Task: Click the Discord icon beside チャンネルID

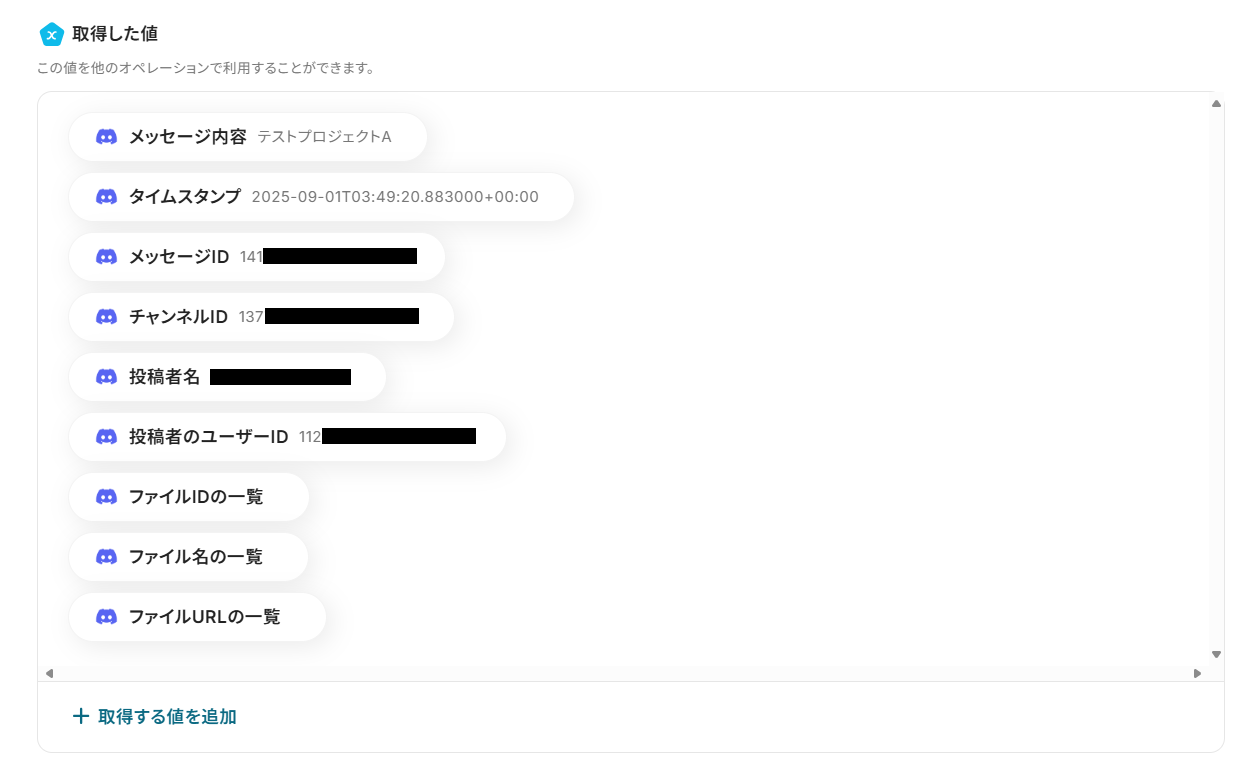Action: 106,317
